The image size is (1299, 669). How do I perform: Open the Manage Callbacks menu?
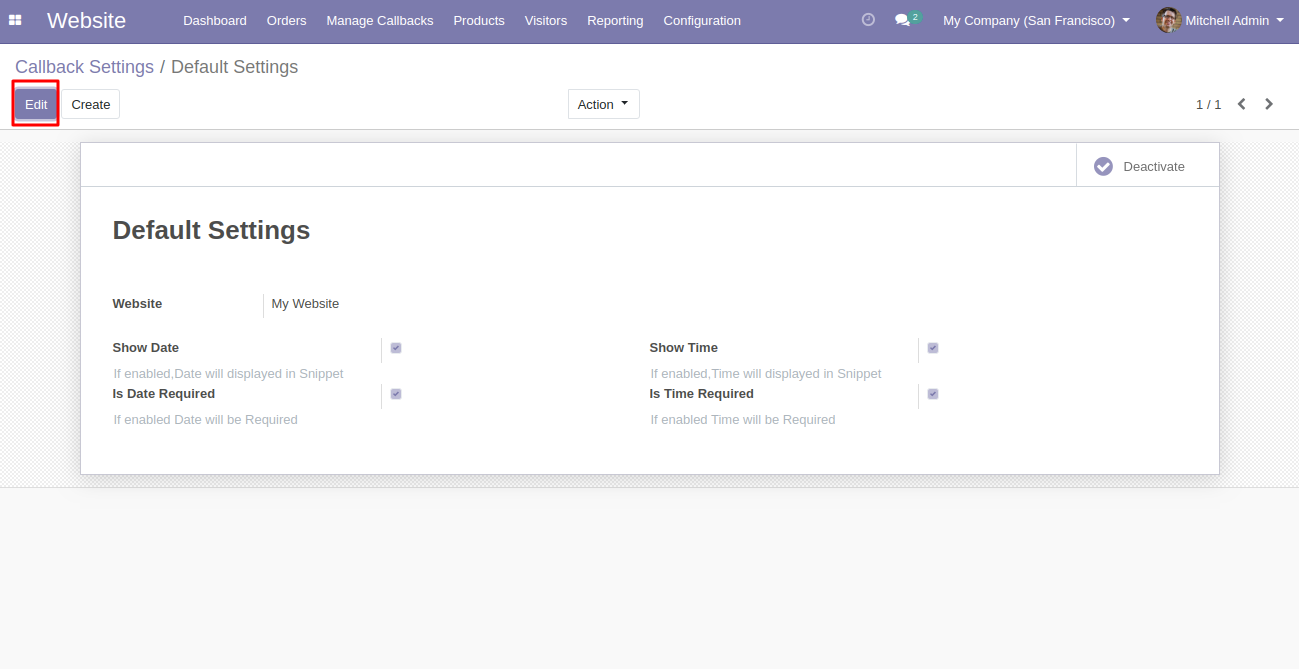click(379, 20)
